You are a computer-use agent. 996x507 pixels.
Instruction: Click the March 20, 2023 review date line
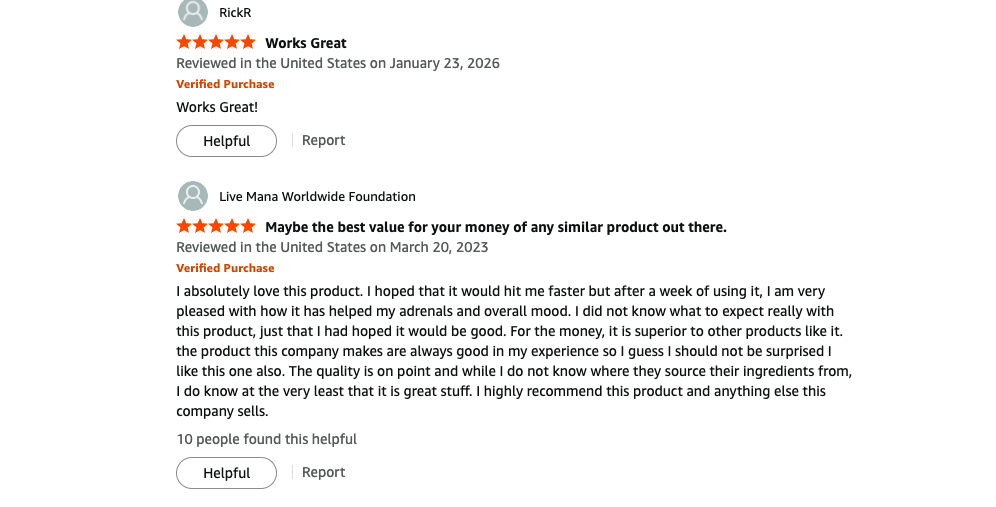pos(332,247)
